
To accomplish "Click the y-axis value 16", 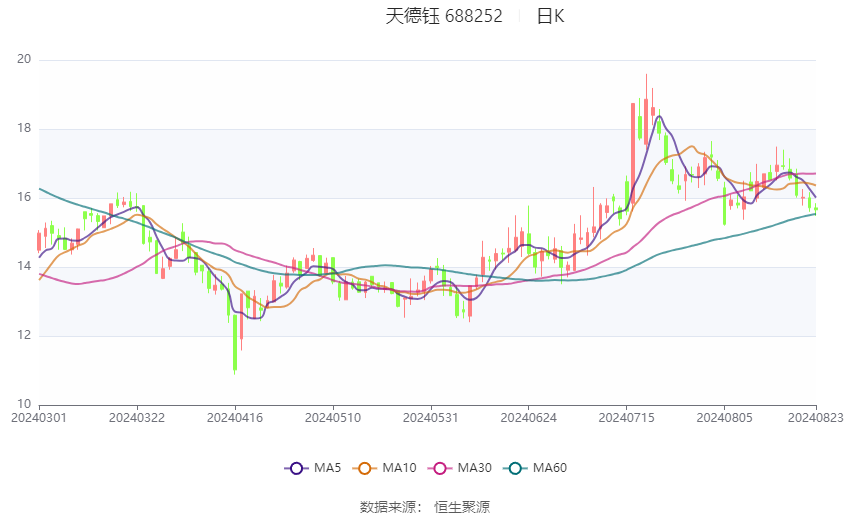I will point(24,197).
